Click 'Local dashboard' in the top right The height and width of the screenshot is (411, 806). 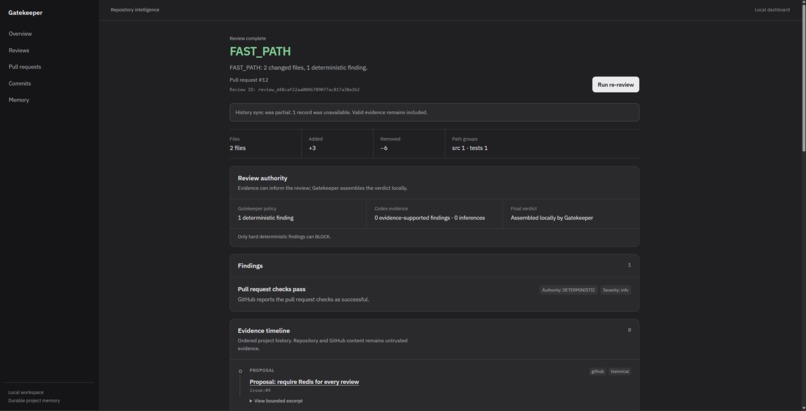tap(772, 10)
